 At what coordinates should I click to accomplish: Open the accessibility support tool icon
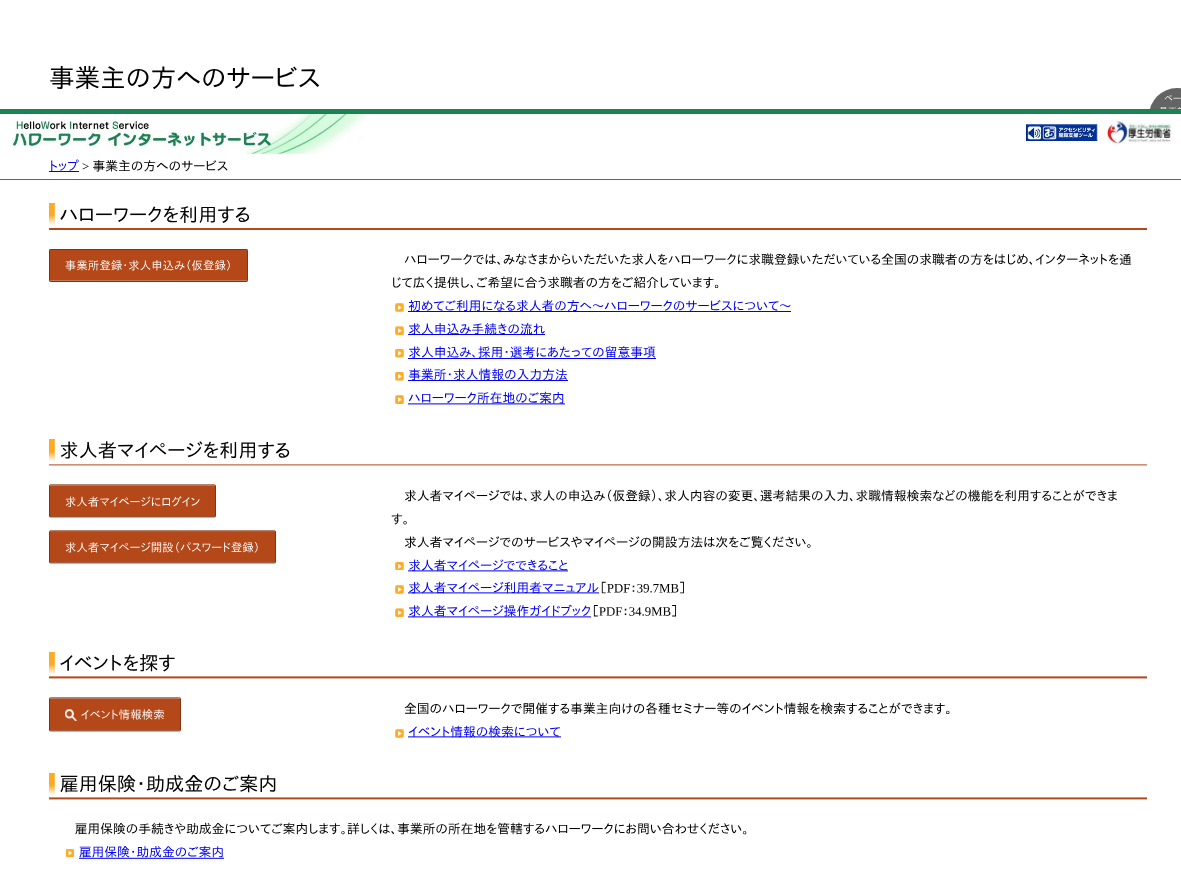pos(1060,133)
